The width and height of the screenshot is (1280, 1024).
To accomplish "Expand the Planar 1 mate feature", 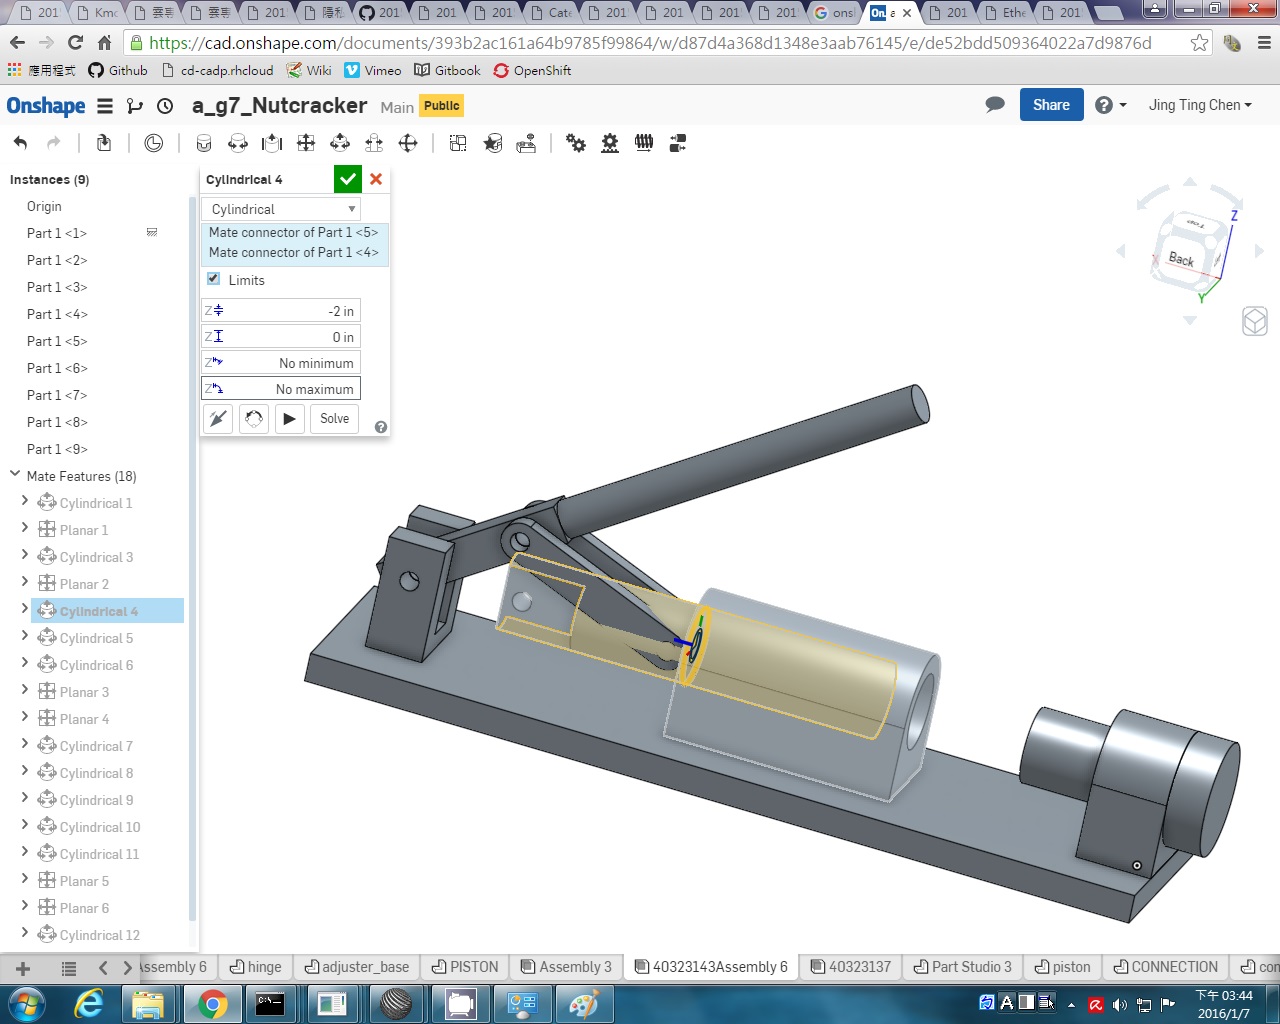I will coord(25,528).
